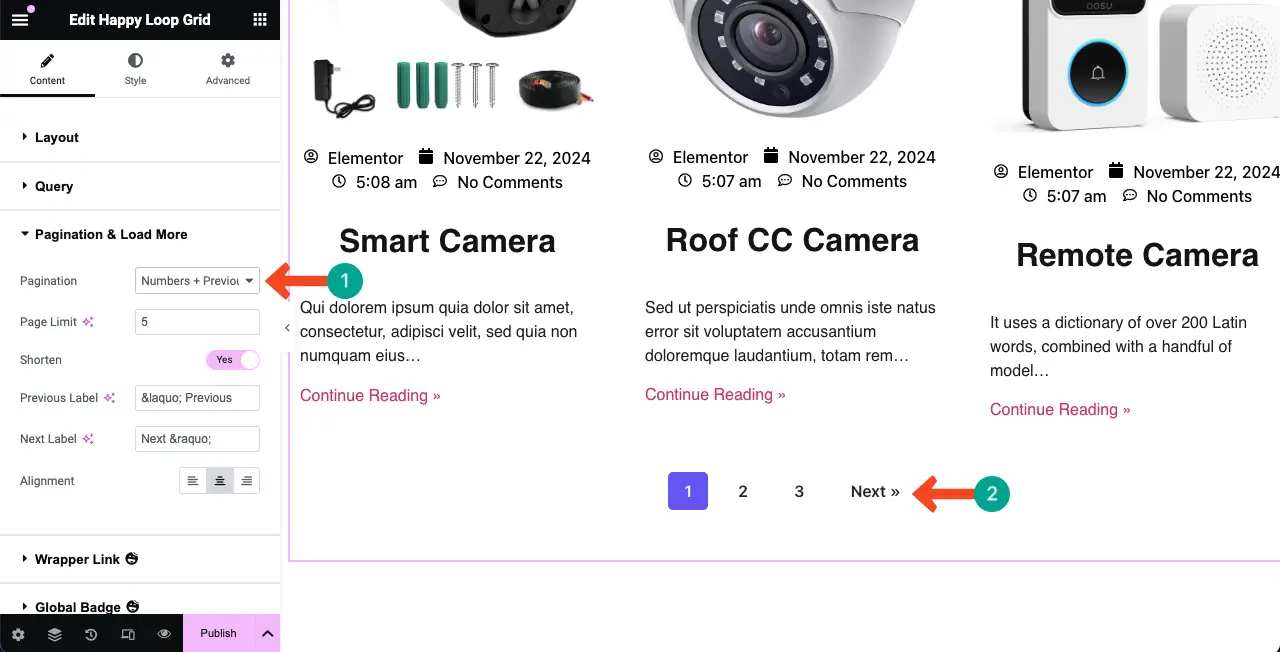
Task: Preview changes with the eye icon
Action: coord(164,634)
